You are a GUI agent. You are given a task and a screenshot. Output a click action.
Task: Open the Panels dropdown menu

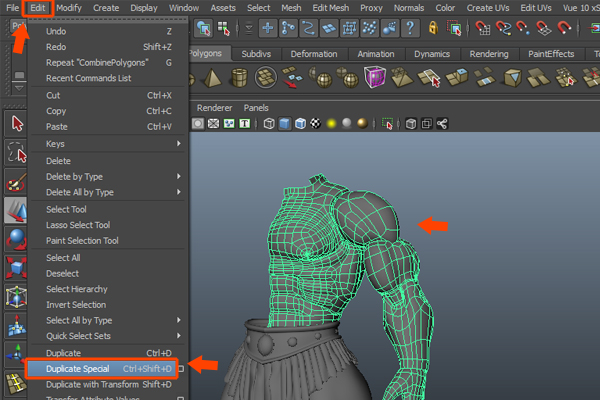coord(256,108)
